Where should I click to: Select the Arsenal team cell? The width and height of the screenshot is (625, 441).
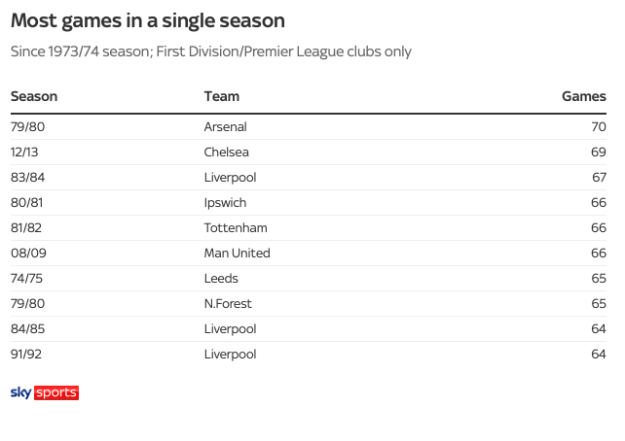(x=225, y=127)
